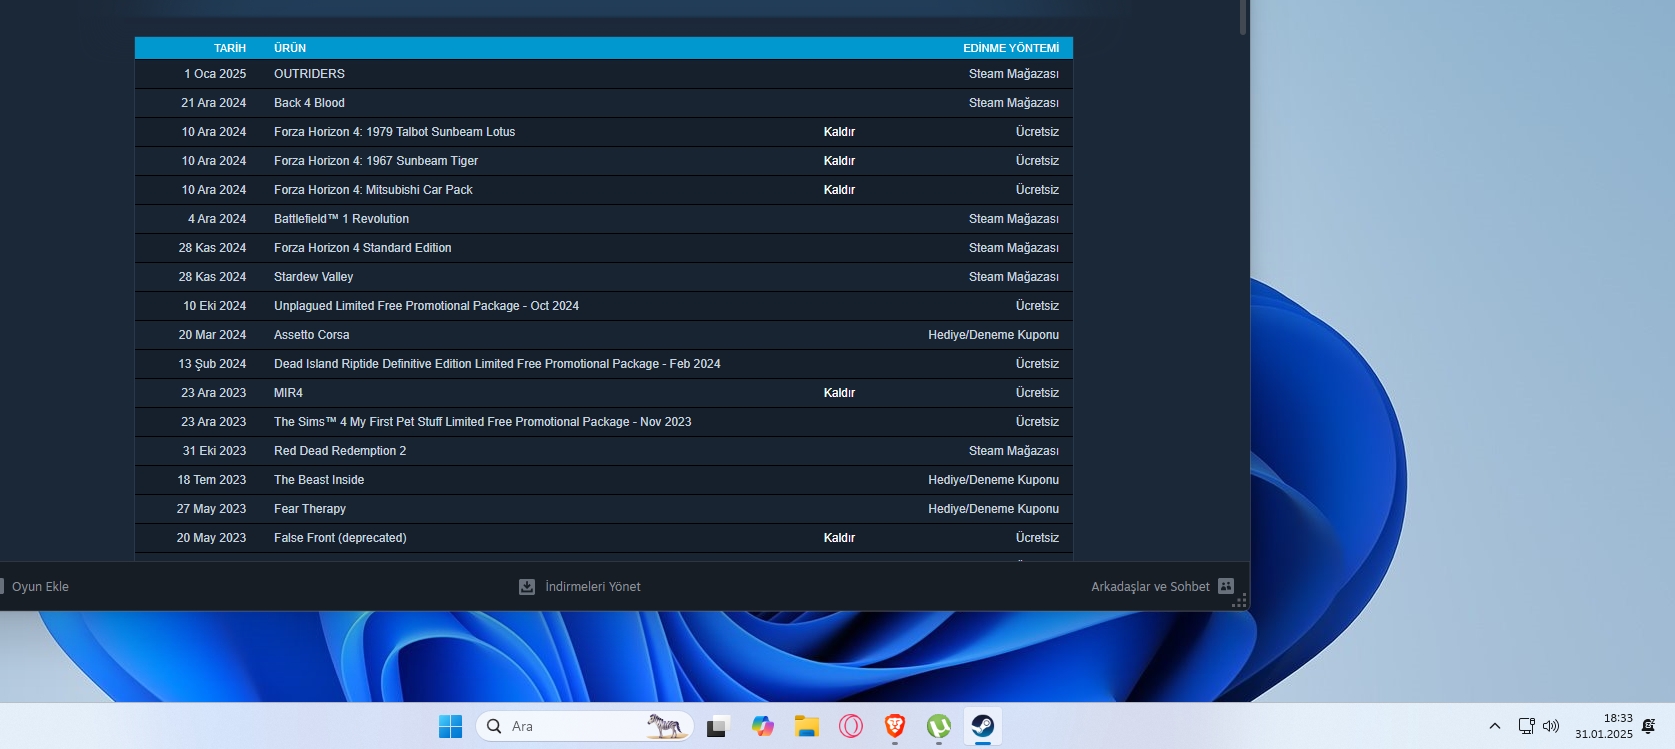Screen dimensions: 1675x749
Task: Select the OUTRIDERS product name
Action: pyautogui.click(x=309, y=74)
